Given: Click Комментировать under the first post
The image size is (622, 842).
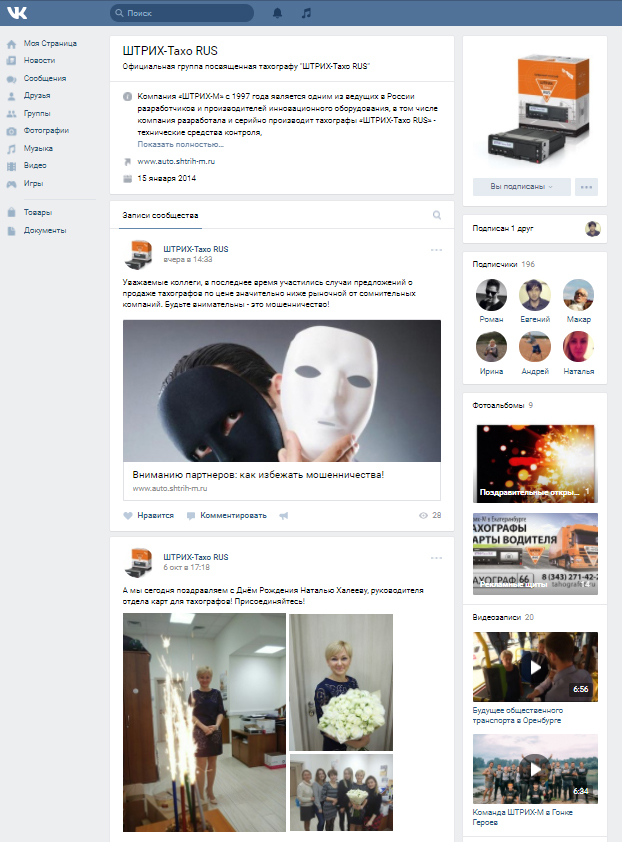Looking at the screenshot, I should (227, 516).
